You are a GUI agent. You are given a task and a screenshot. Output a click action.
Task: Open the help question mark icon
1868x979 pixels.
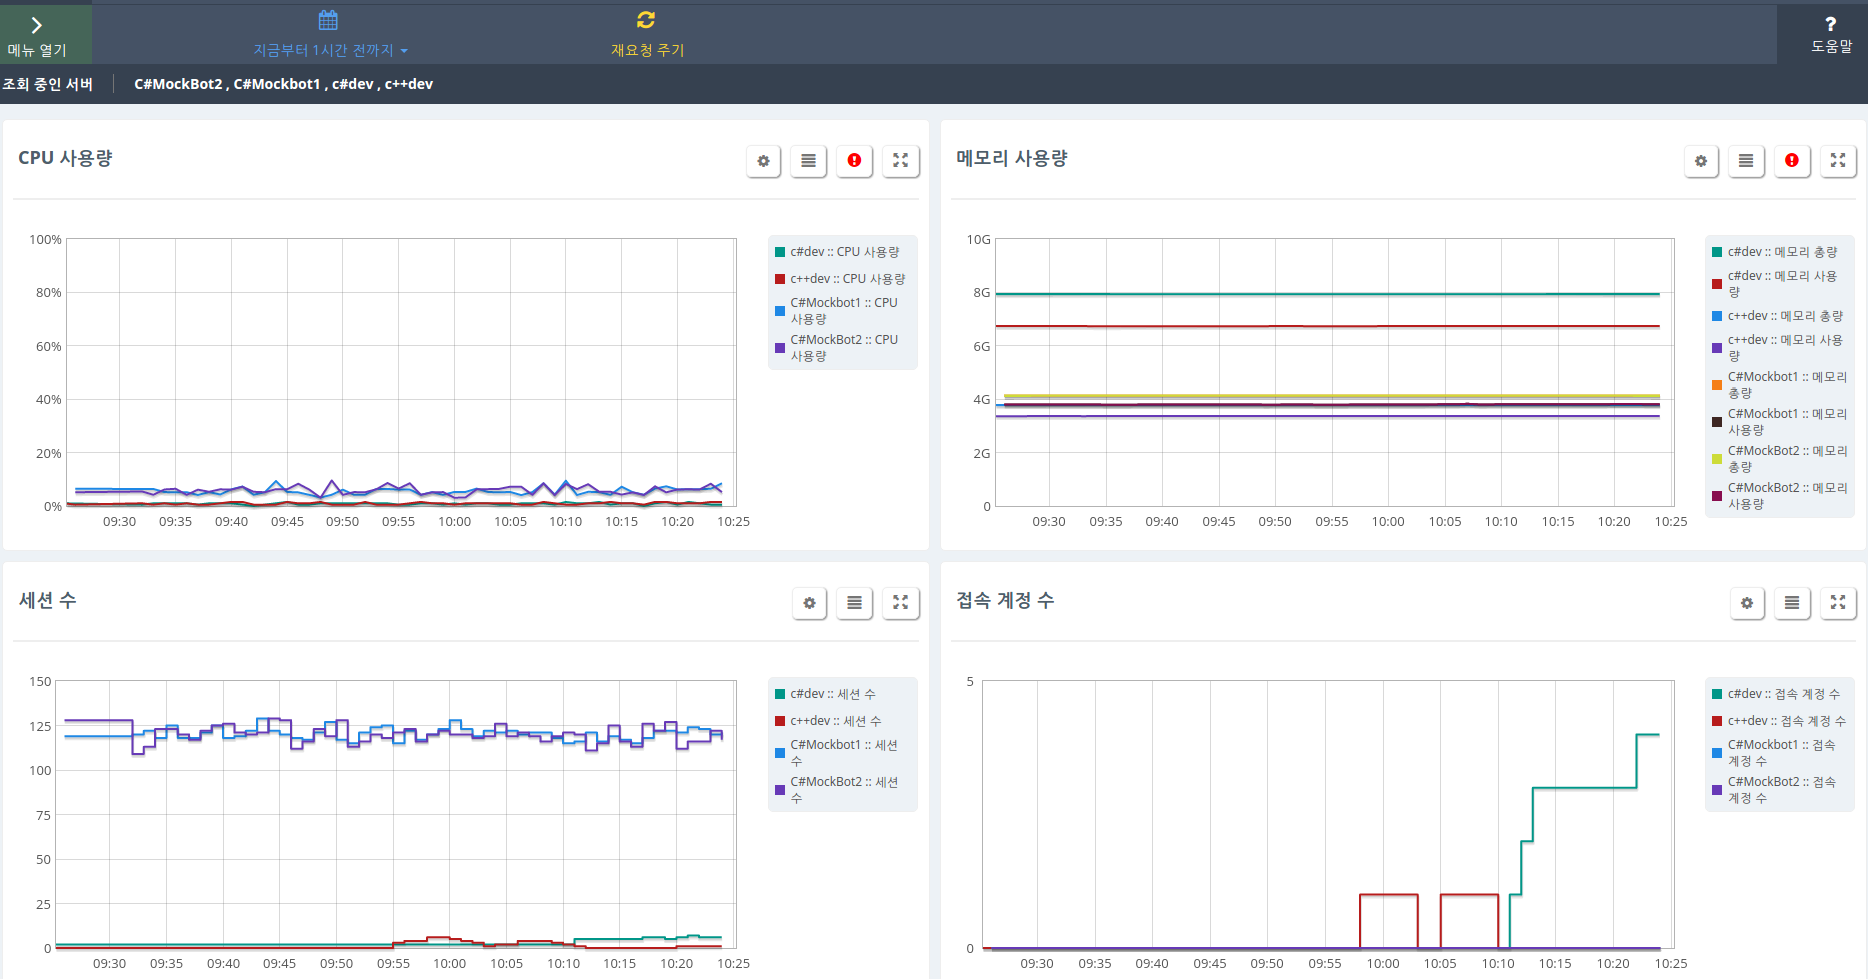click(x=1830, y=24)
